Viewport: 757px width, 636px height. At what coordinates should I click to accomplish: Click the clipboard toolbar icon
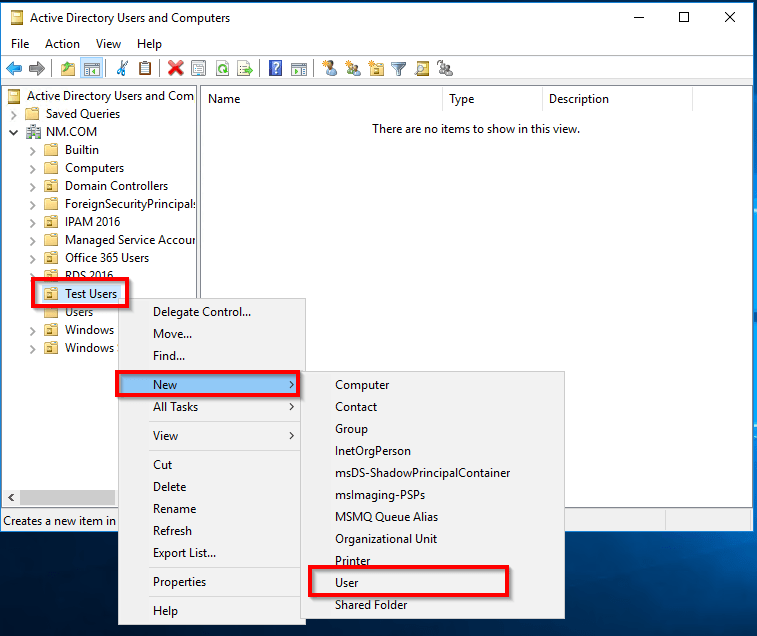point(145,69)
